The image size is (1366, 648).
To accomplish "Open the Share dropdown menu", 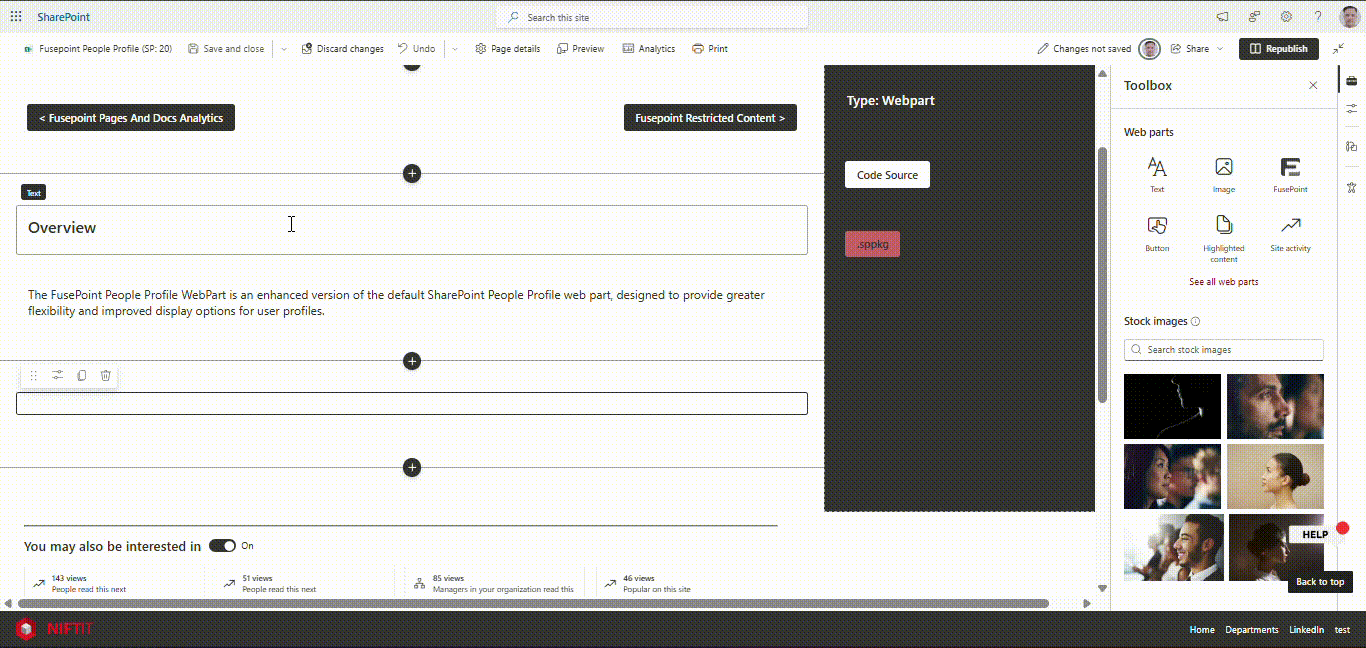I will (1197, 49).
